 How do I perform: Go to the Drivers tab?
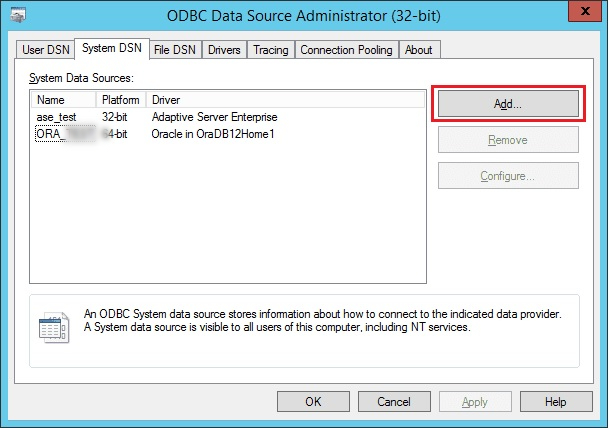pyautogui.click(x=224, y=49)
